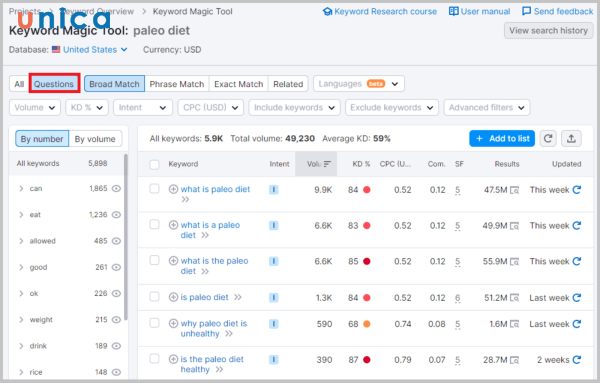Open the Include keywords dropdown
Screen dimensions: 600x383
click(x=294, y=108)
